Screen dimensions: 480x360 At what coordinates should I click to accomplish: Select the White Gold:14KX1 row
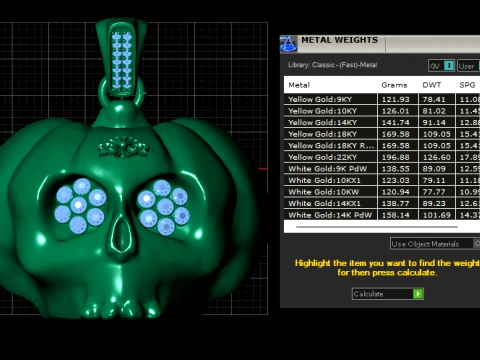click(382, 203)
